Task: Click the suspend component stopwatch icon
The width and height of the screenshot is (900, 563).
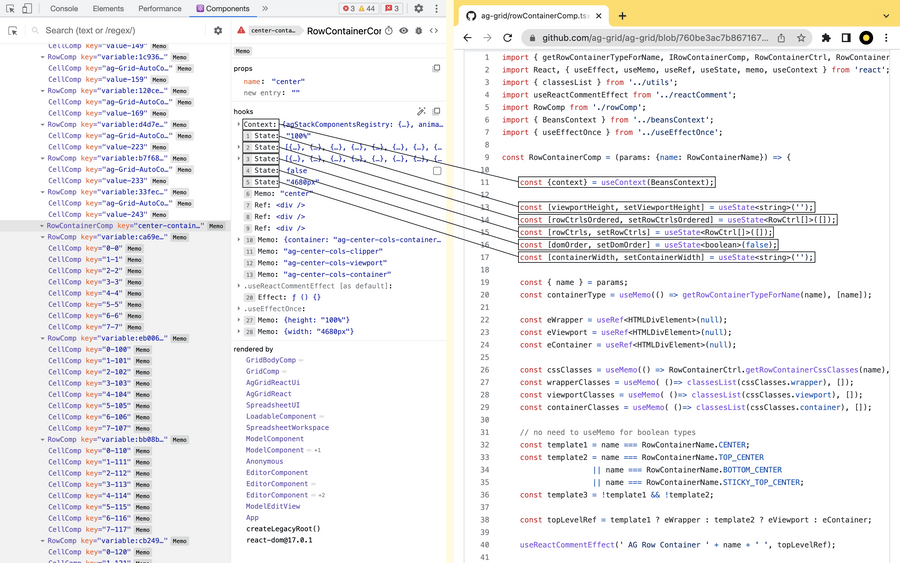Action: point(389,31)
